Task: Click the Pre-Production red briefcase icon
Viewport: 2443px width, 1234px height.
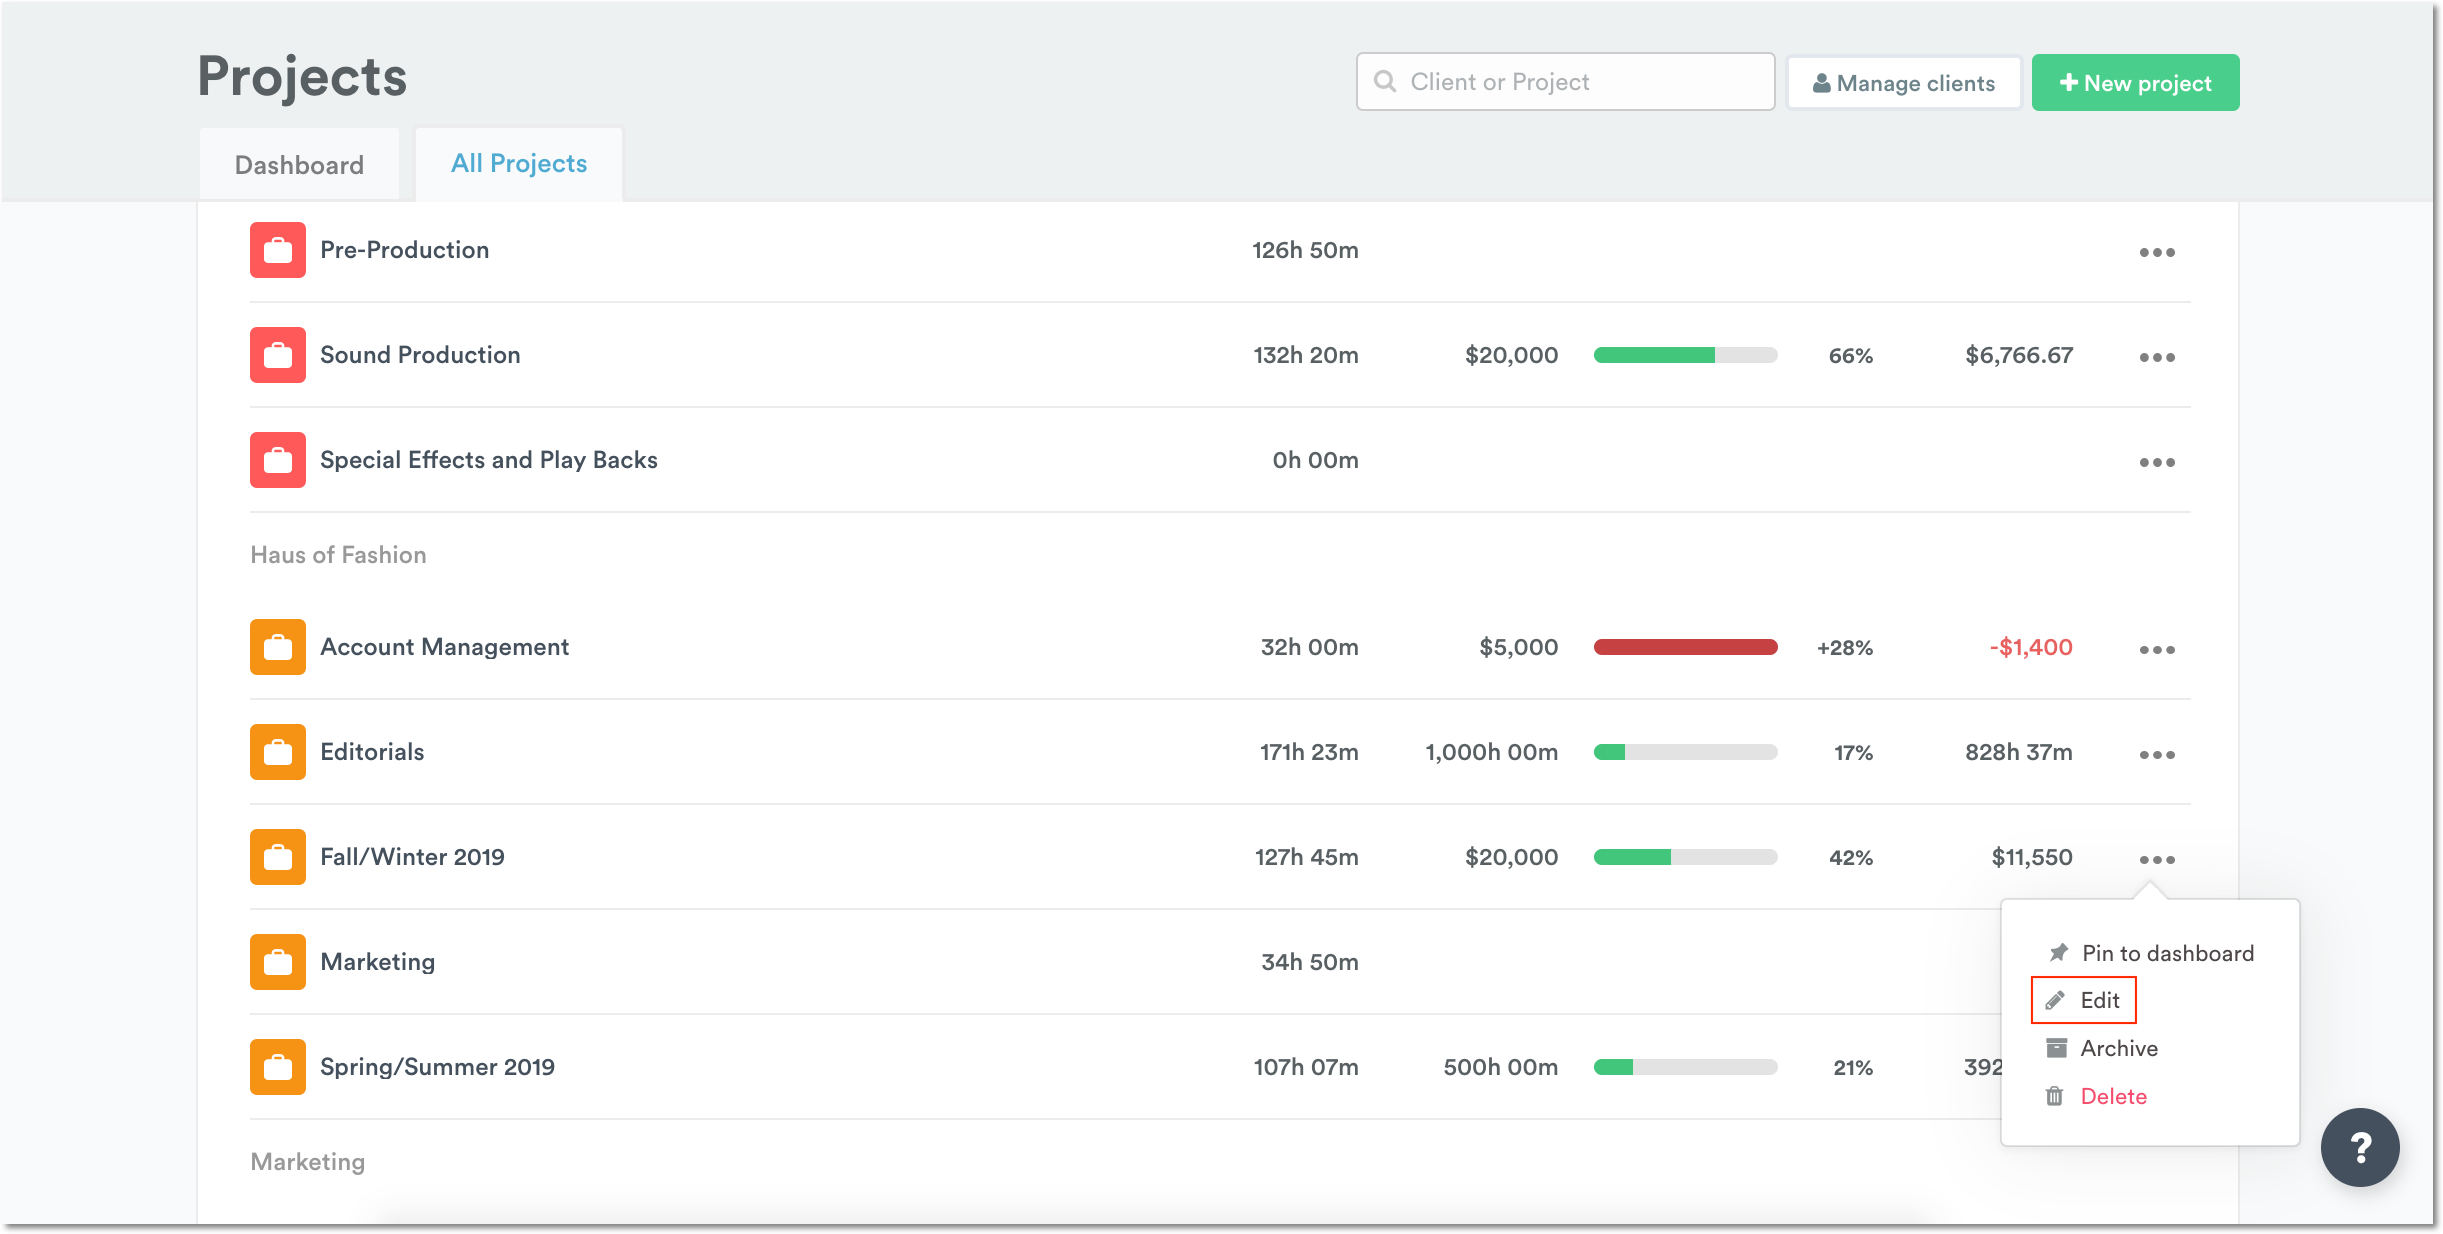Action: click(x=277, y=250)
